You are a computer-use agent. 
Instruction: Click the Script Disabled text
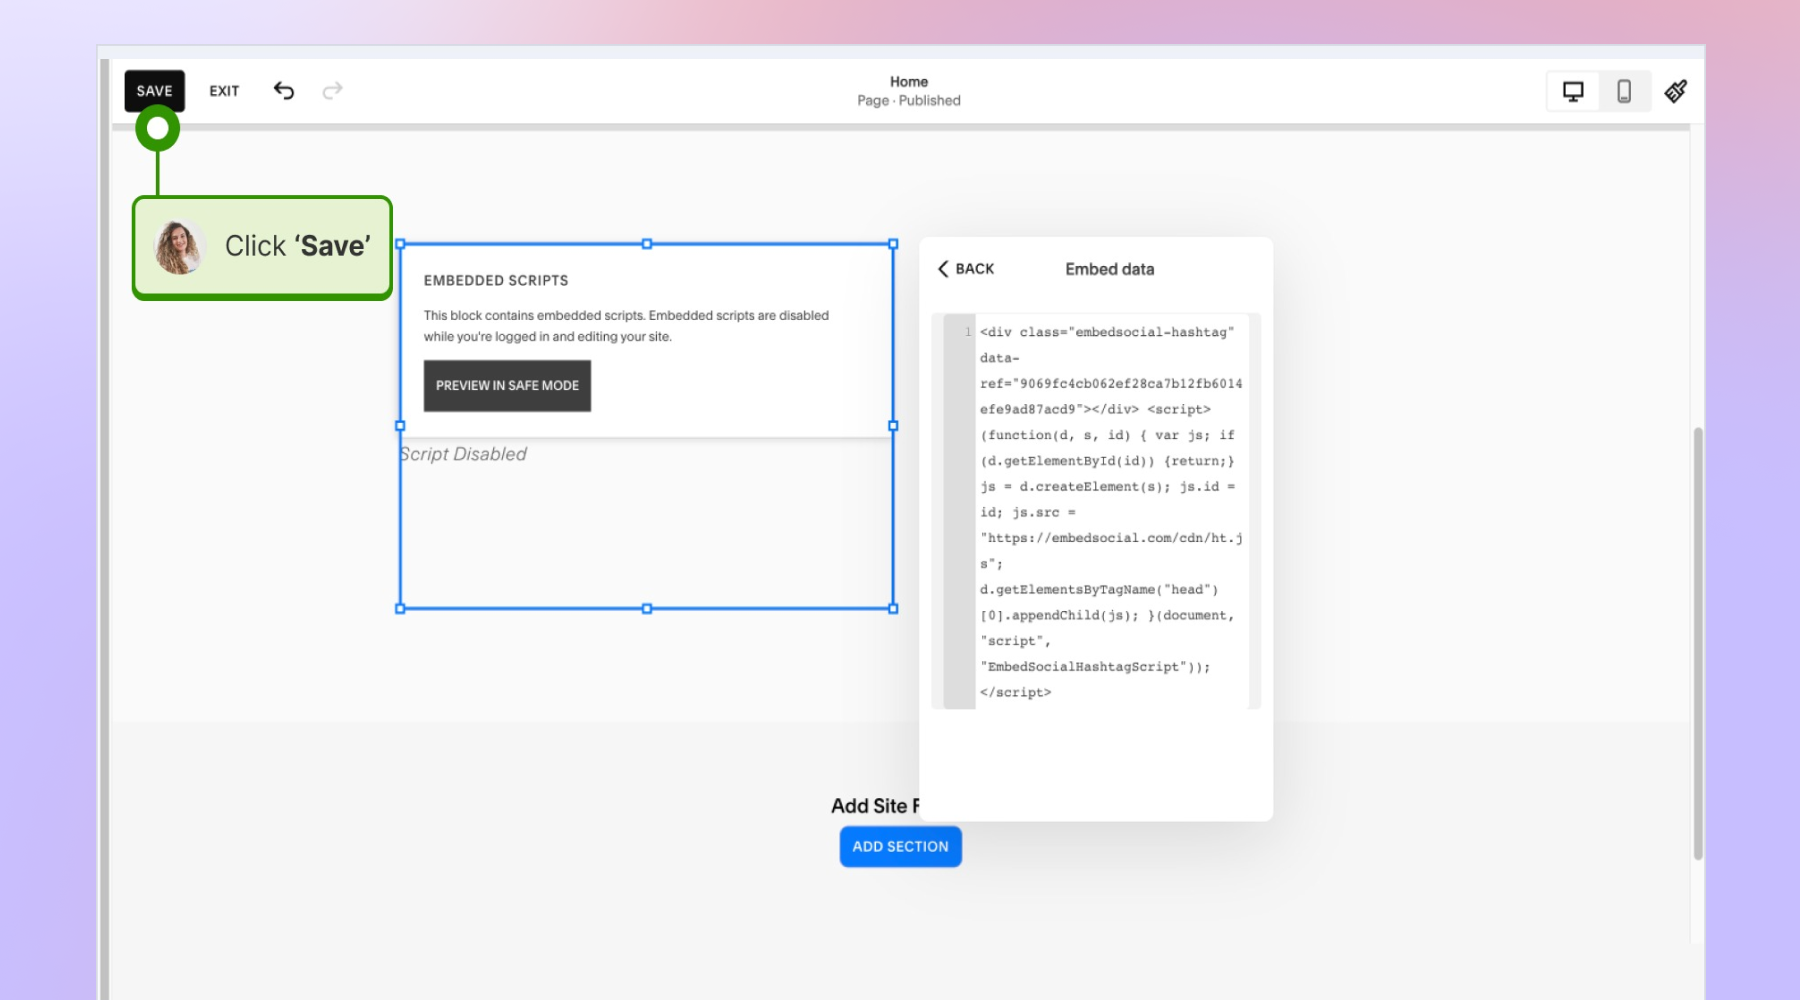pos(463,454)
